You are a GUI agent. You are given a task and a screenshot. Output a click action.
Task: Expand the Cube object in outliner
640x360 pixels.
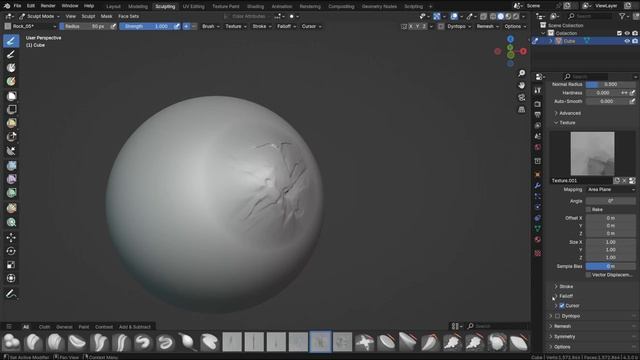[551, 41]
